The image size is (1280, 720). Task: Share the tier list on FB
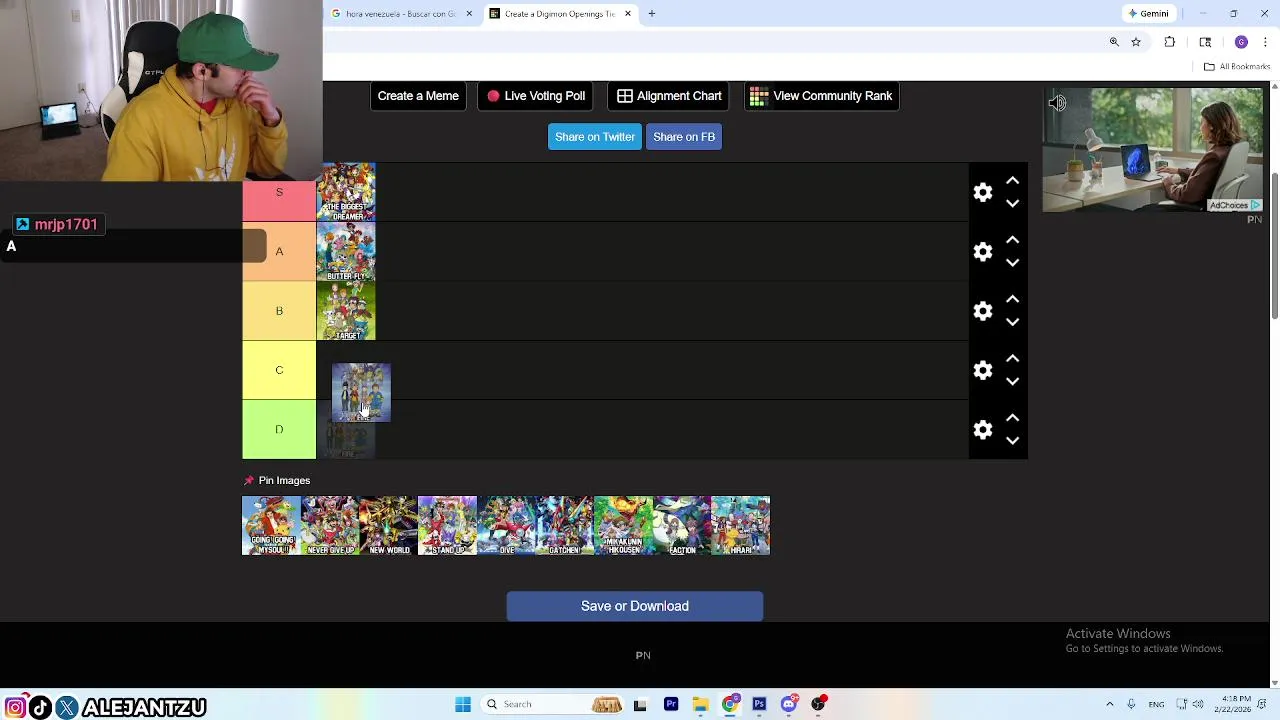point(684,137)
